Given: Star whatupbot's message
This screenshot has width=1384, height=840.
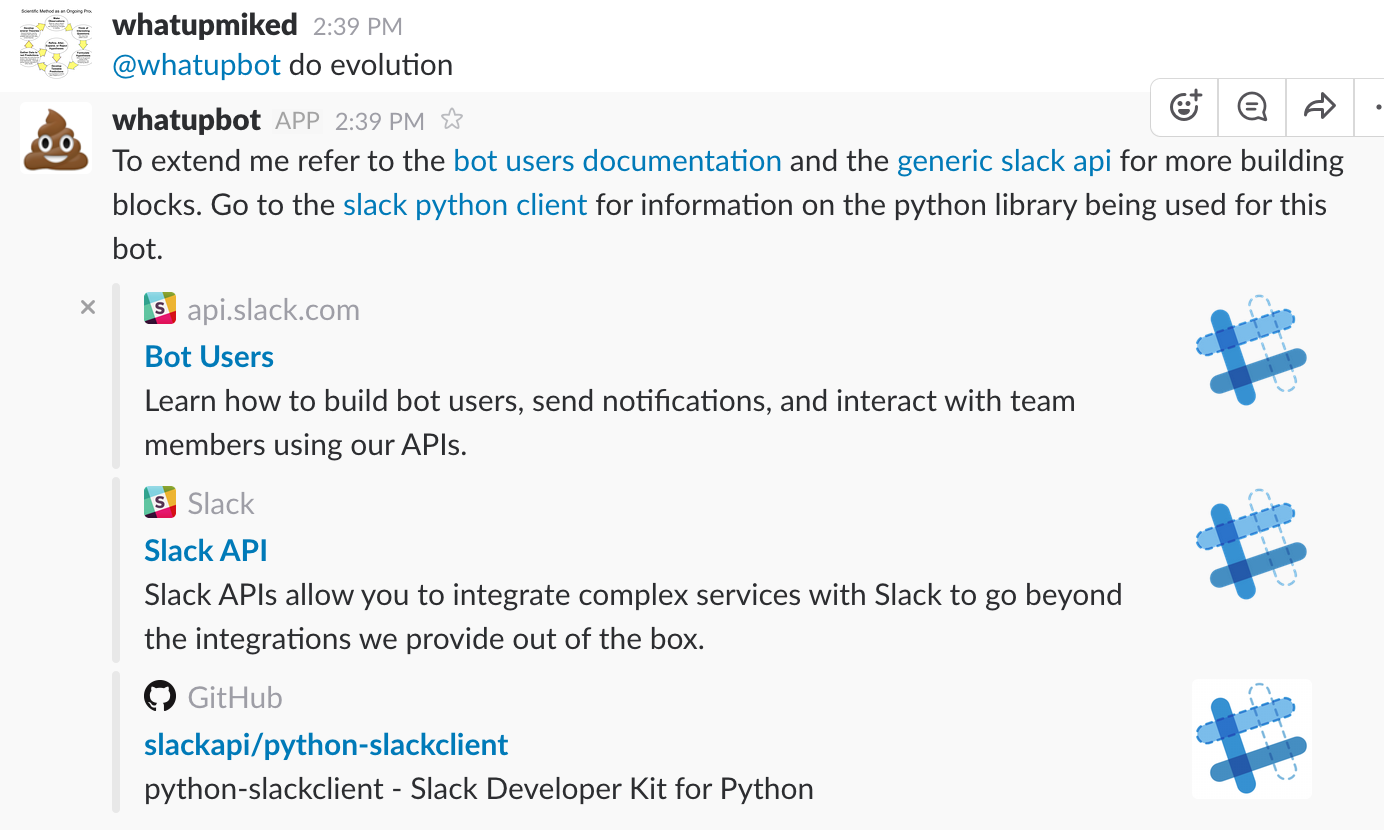Looking at the screenshot, I should (x=452, y=120).
